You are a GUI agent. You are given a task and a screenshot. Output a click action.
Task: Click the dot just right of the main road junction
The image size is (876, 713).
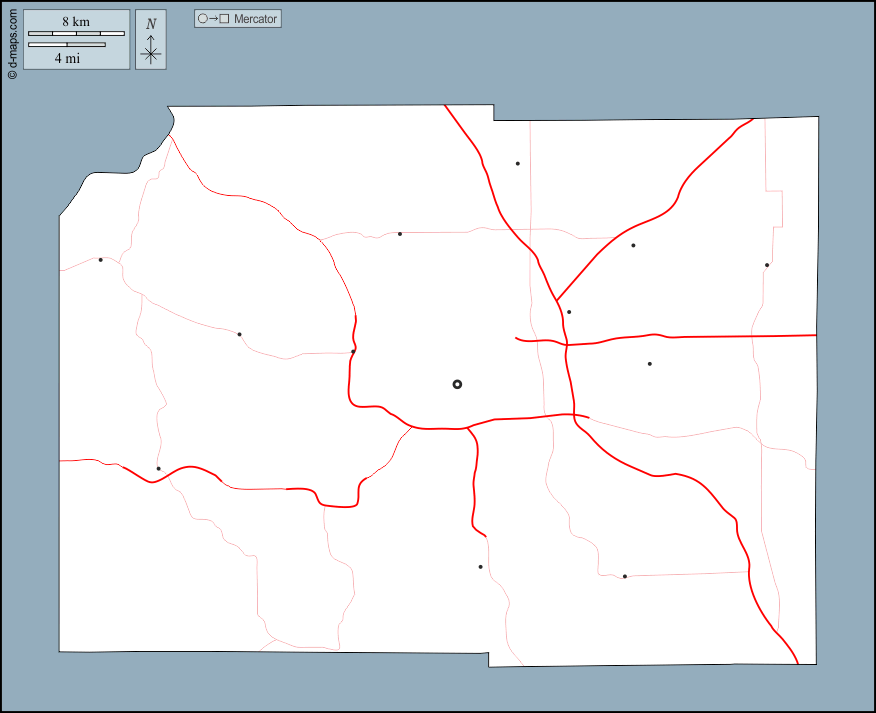(x=569, y=312)
